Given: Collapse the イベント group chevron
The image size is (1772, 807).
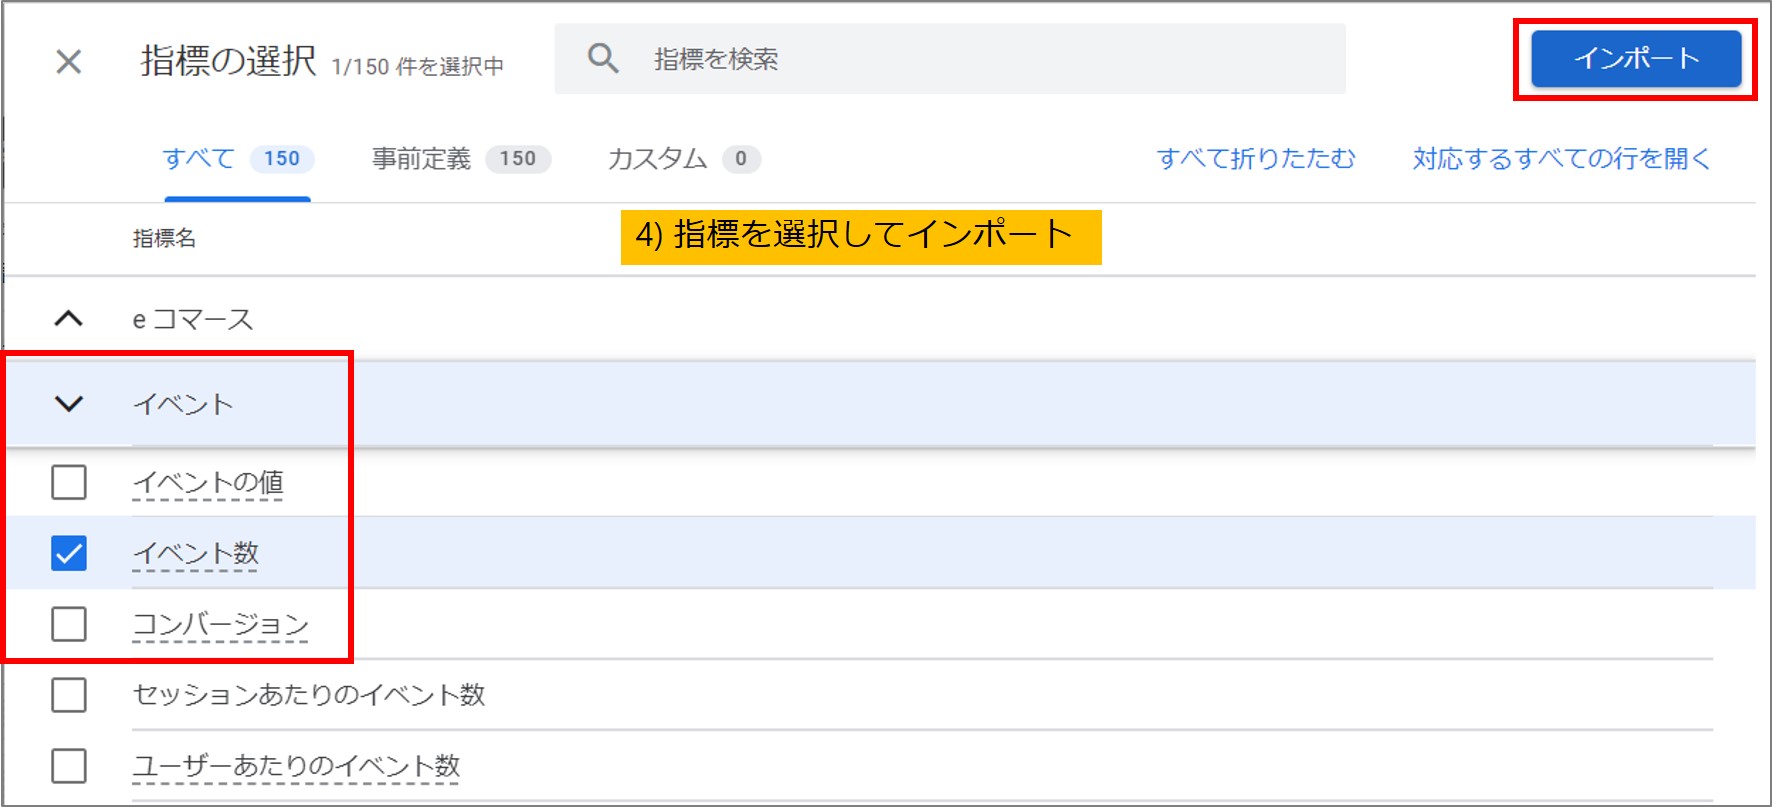Looking at the screenshot, I should click(x=68, y=404).
